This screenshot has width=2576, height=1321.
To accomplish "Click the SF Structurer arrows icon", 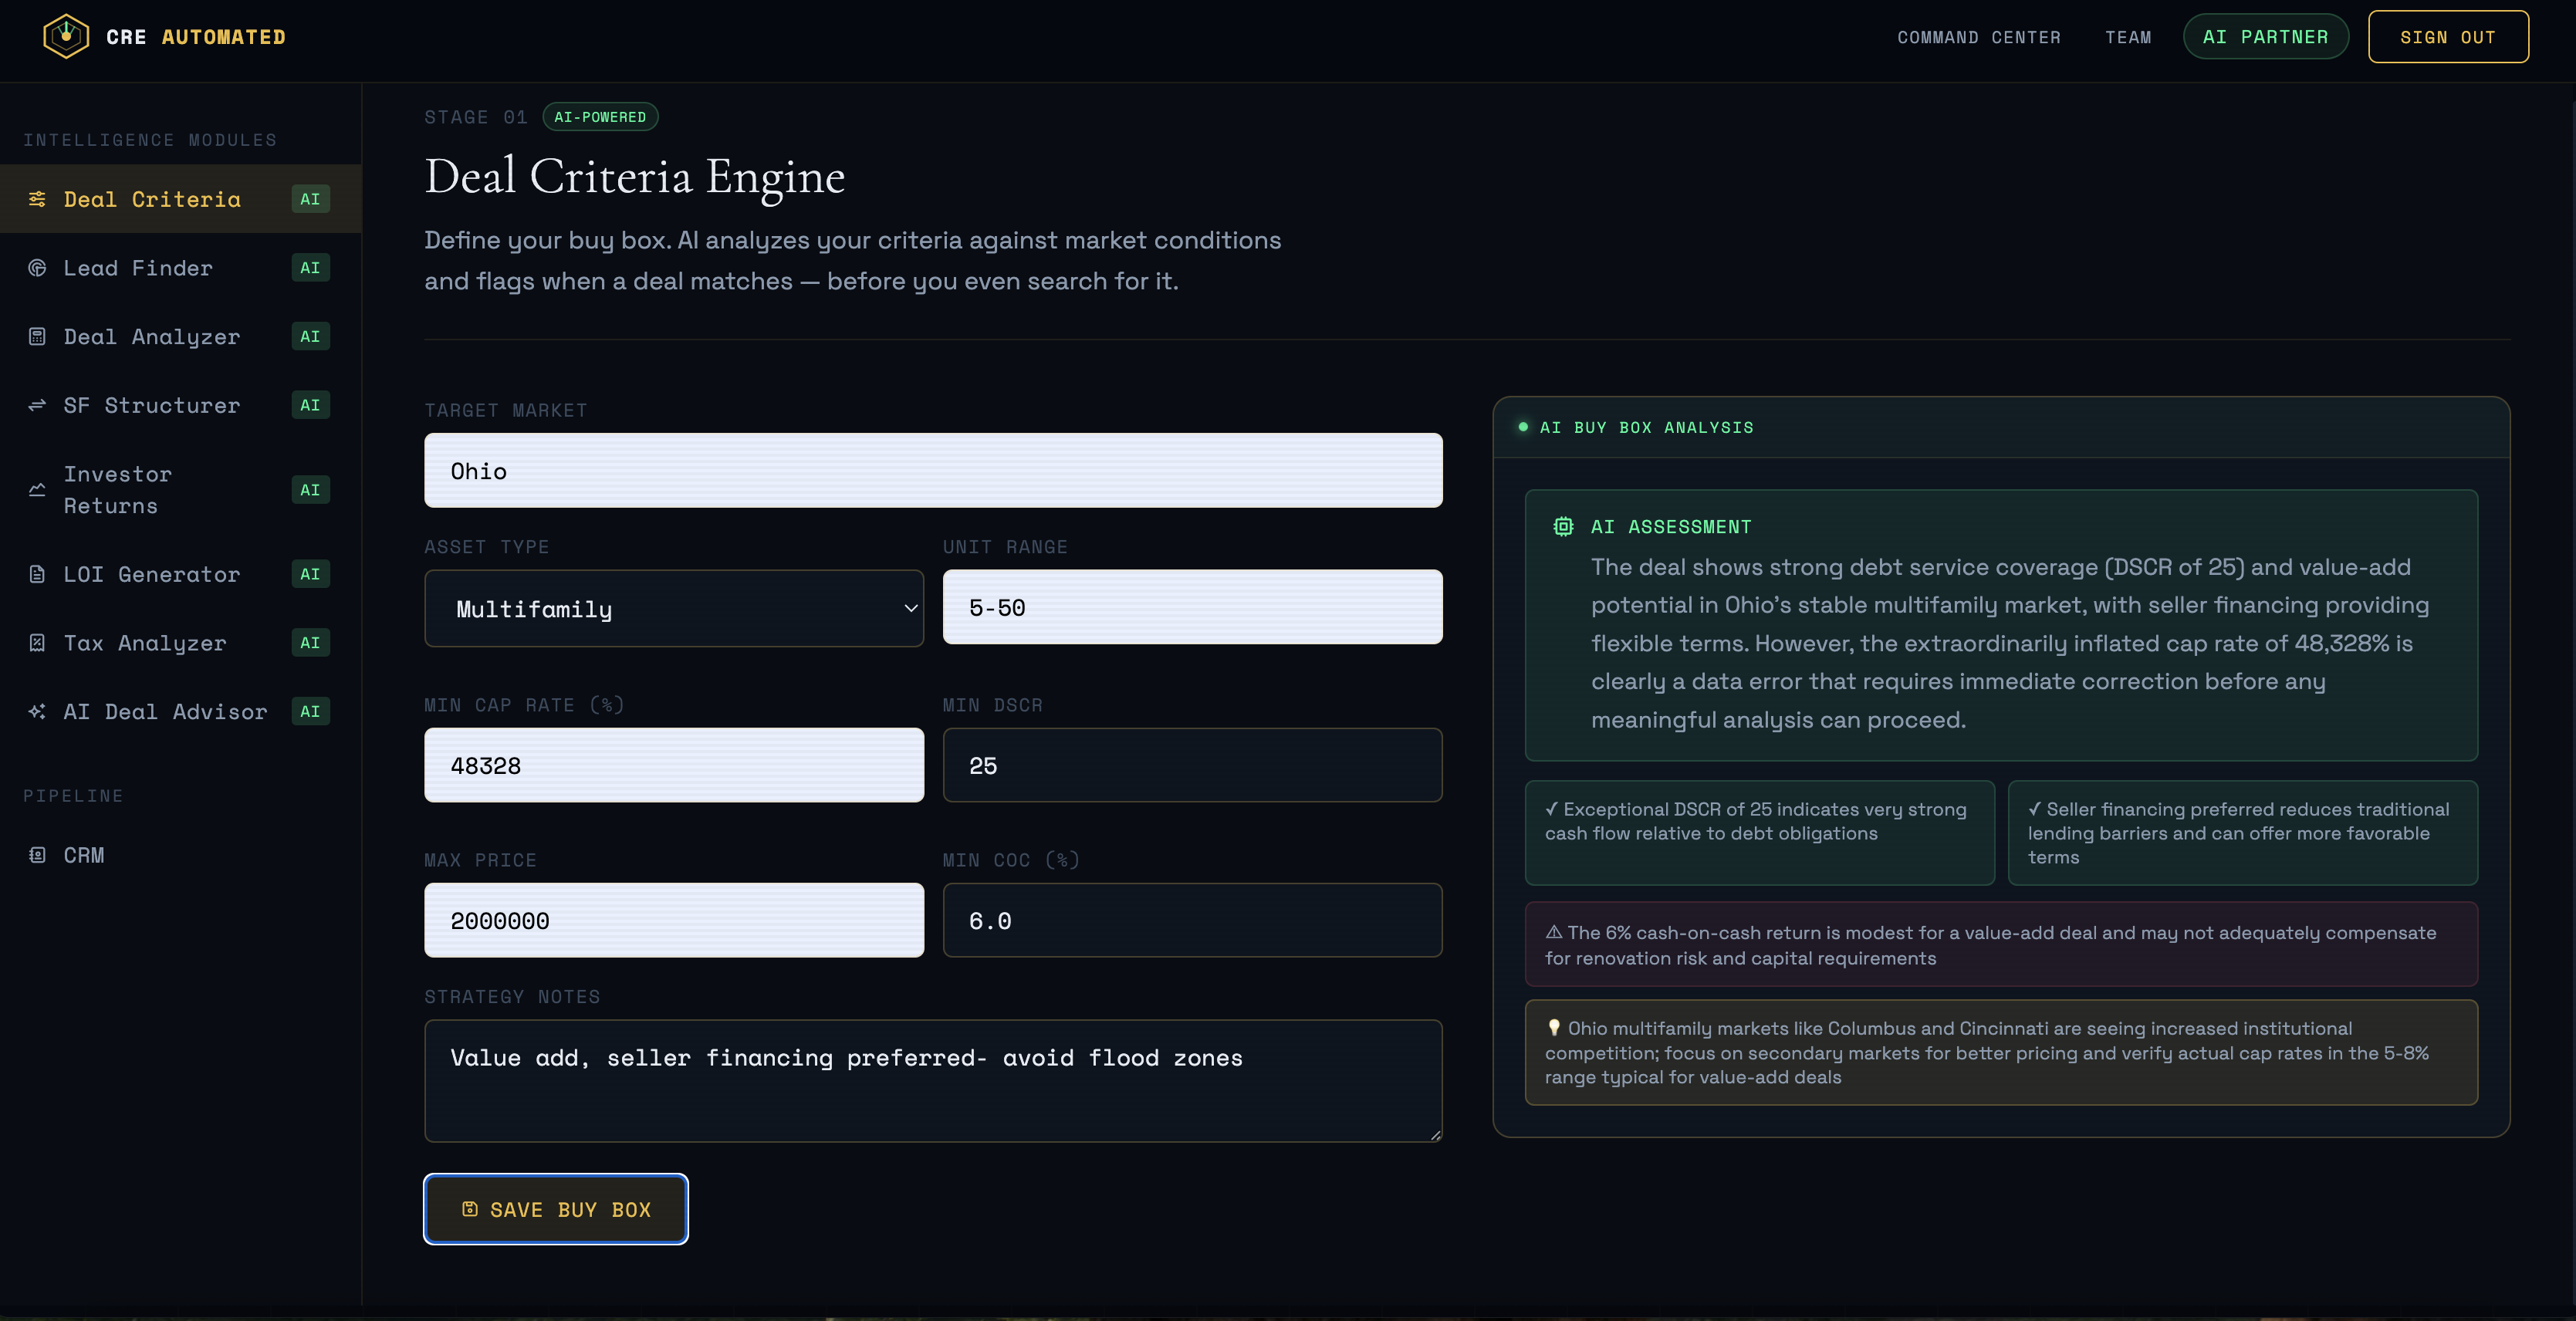I will tap(37, 405).
